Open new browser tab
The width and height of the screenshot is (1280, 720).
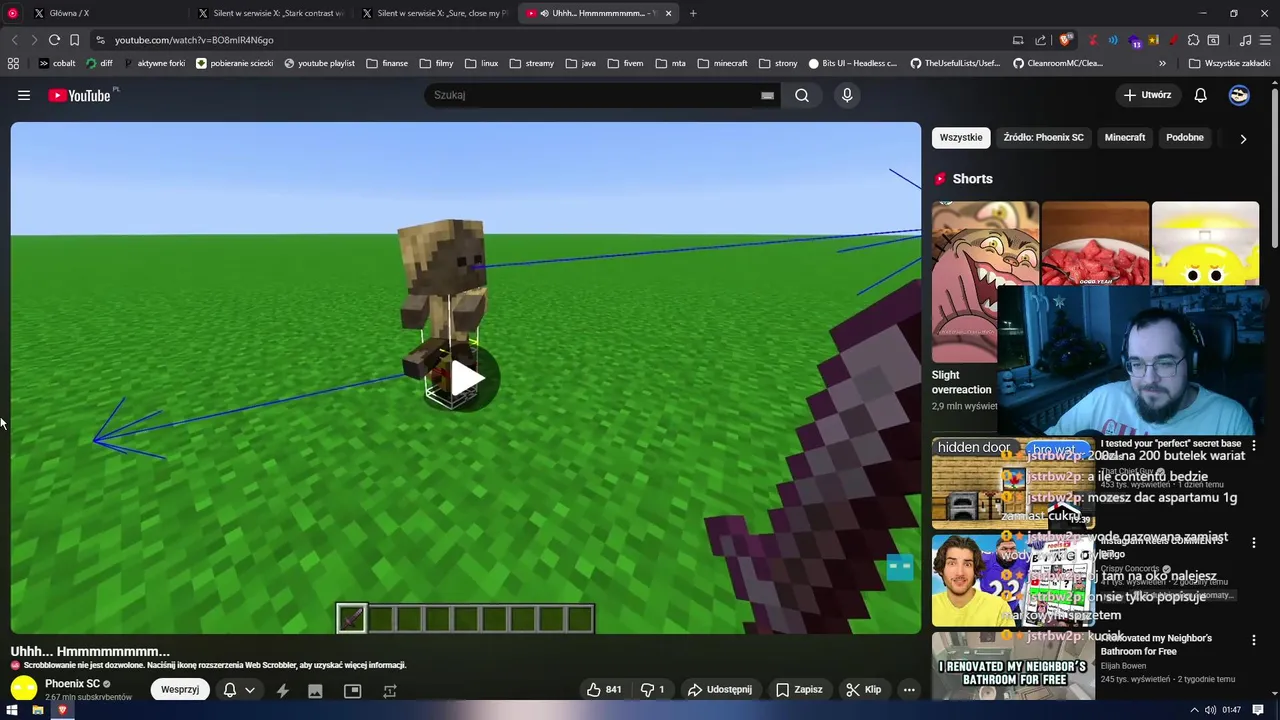tap(693, 13)
